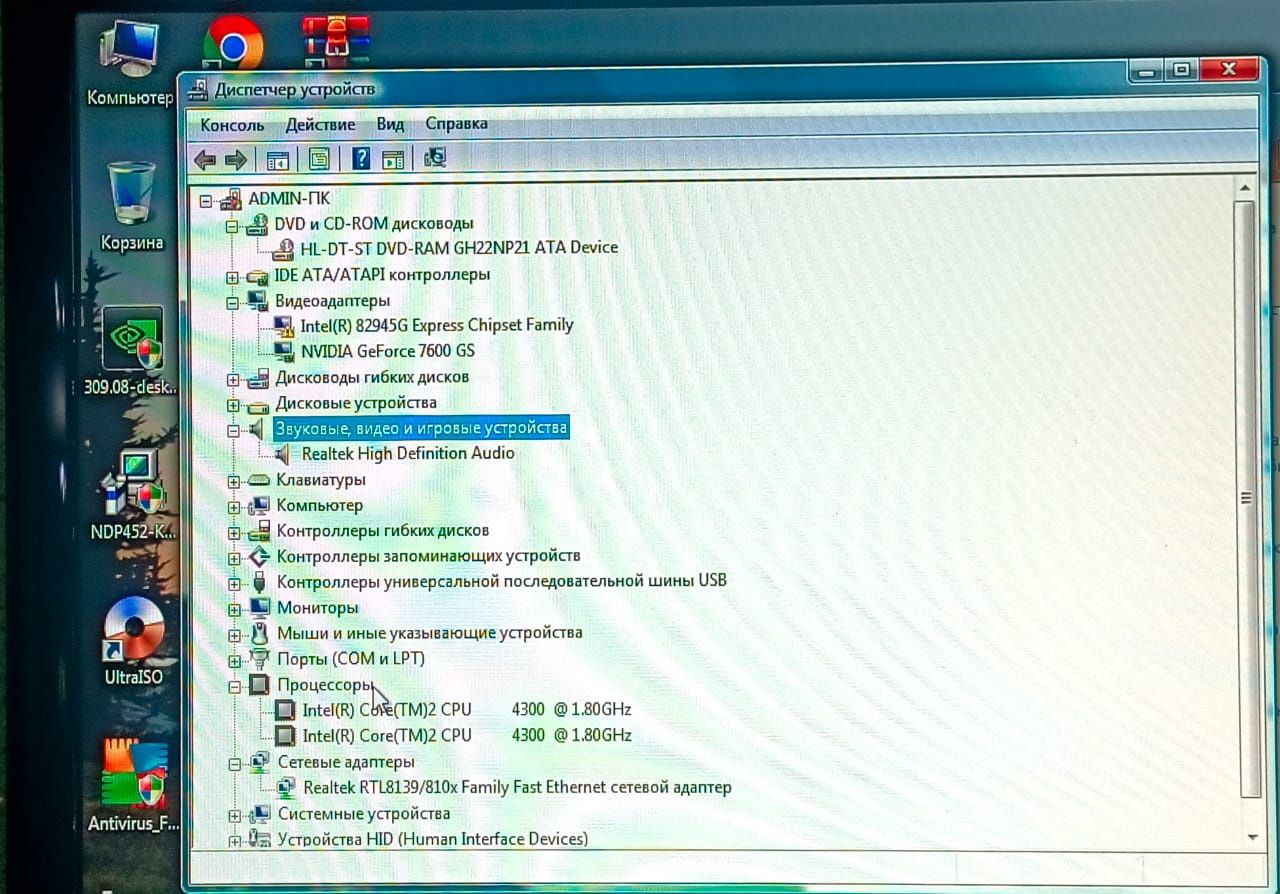The width and height of the screenshot is (1280, 894).
Task: Select Intel(R) 82945G Express Chipset Family
Action: [437, 325]
